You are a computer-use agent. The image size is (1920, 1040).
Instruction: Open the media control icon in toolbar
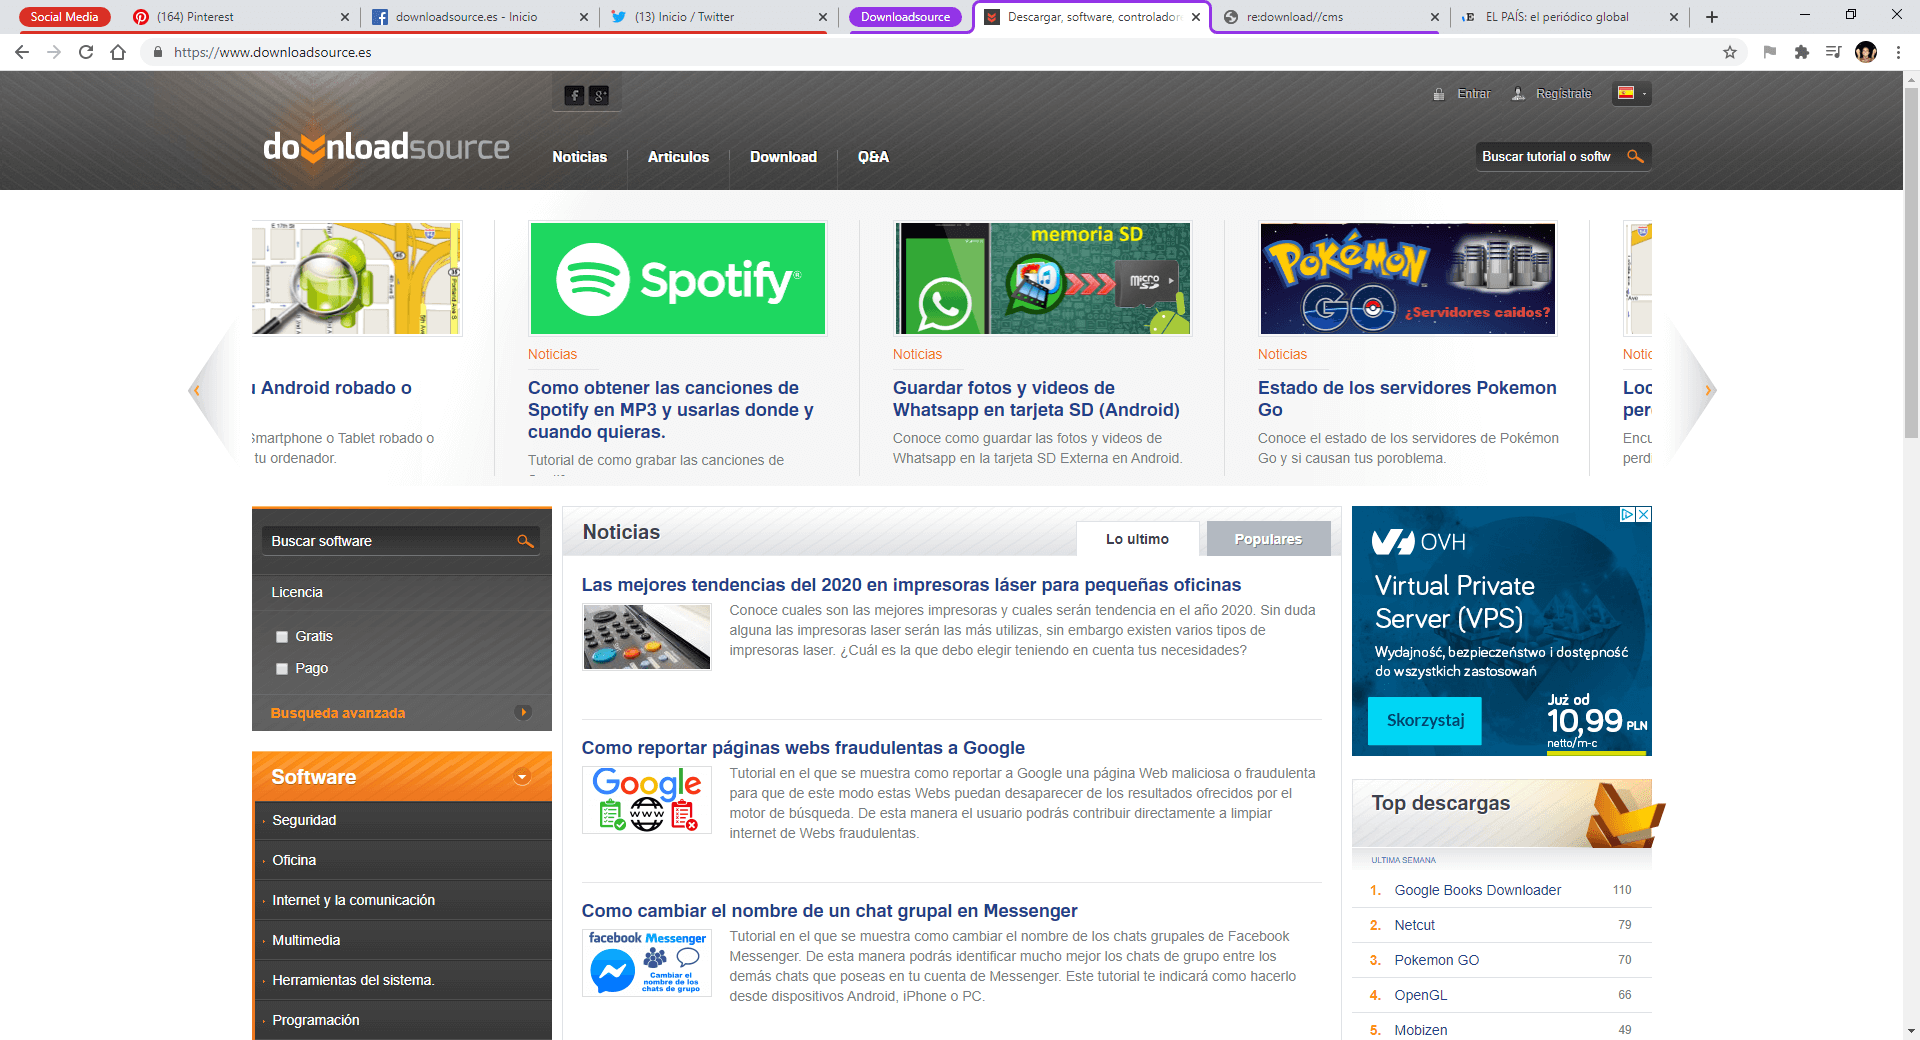[1833, 52]
